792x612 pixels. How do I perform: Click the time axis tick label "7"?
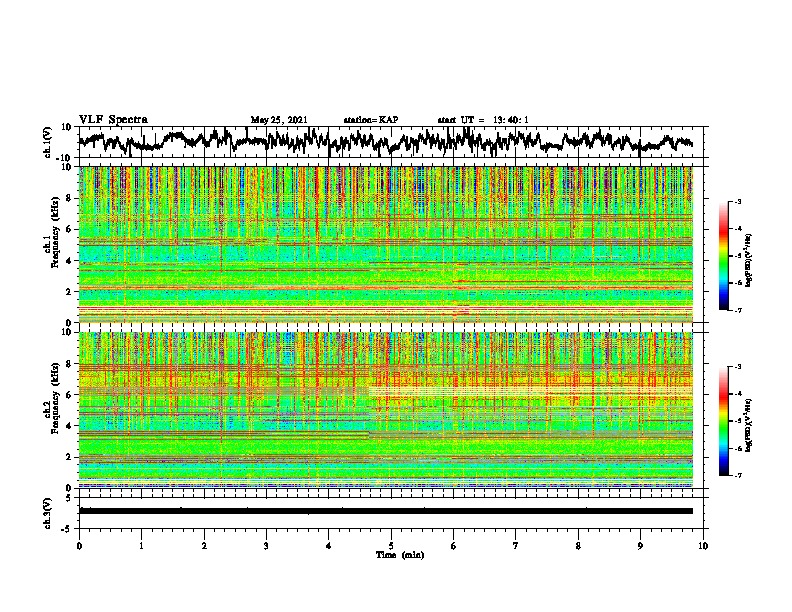click(x=516, y=545)
